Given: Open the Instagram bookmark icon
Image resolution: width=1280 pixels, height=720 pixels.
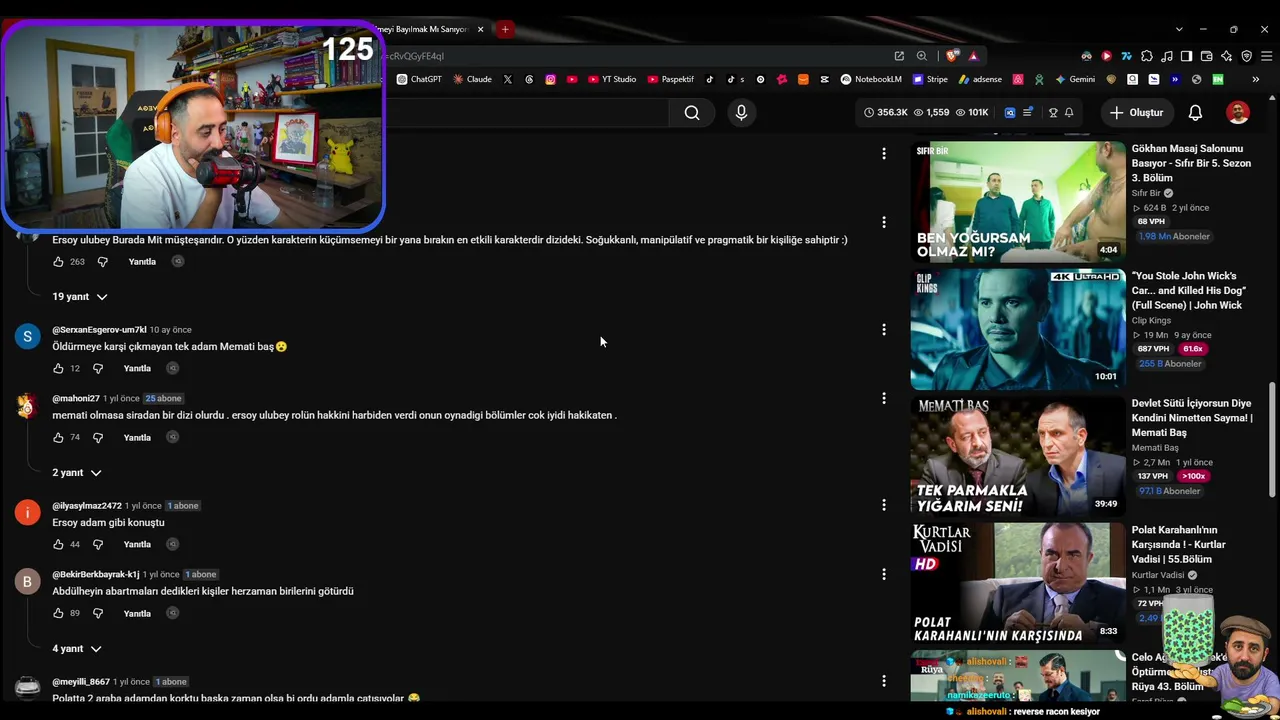Looking at the screenshot, I should point(550,79).
